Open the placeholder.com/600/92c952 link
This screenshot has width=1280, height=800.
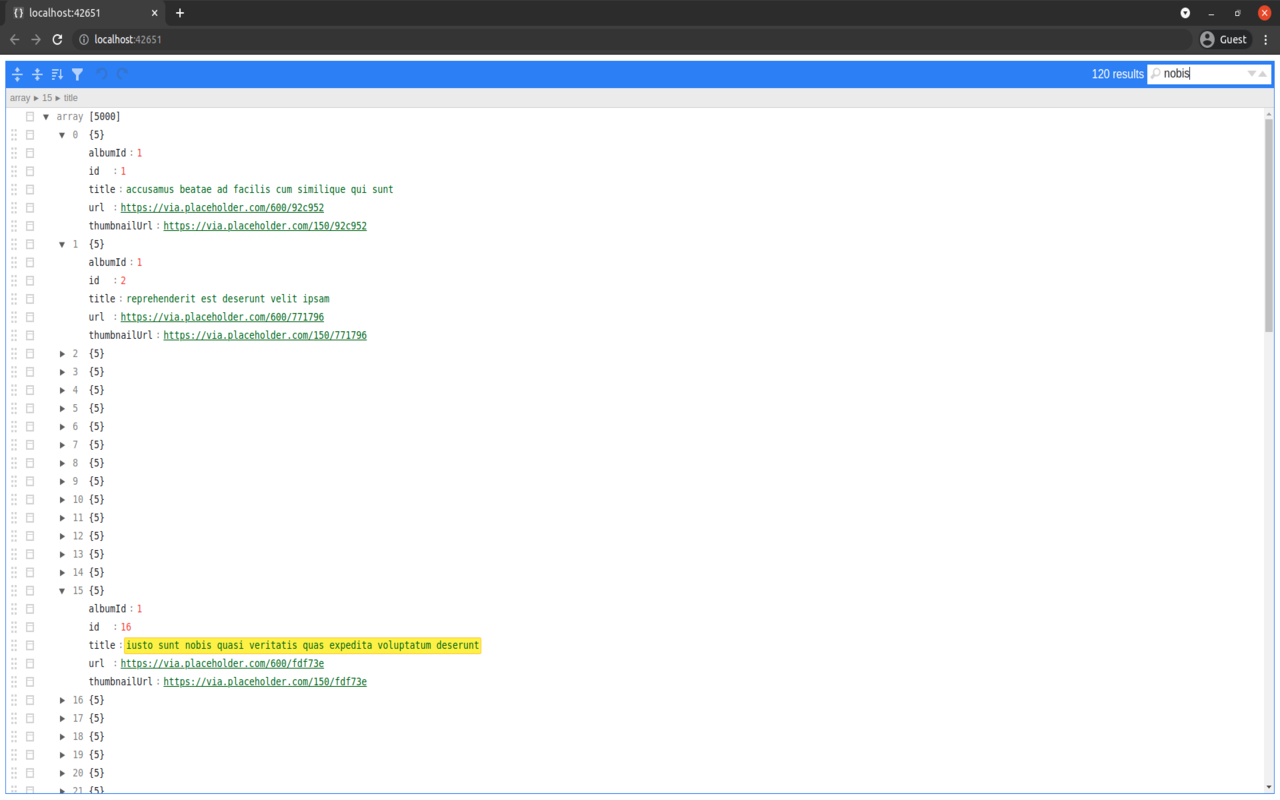click(222, 207)
